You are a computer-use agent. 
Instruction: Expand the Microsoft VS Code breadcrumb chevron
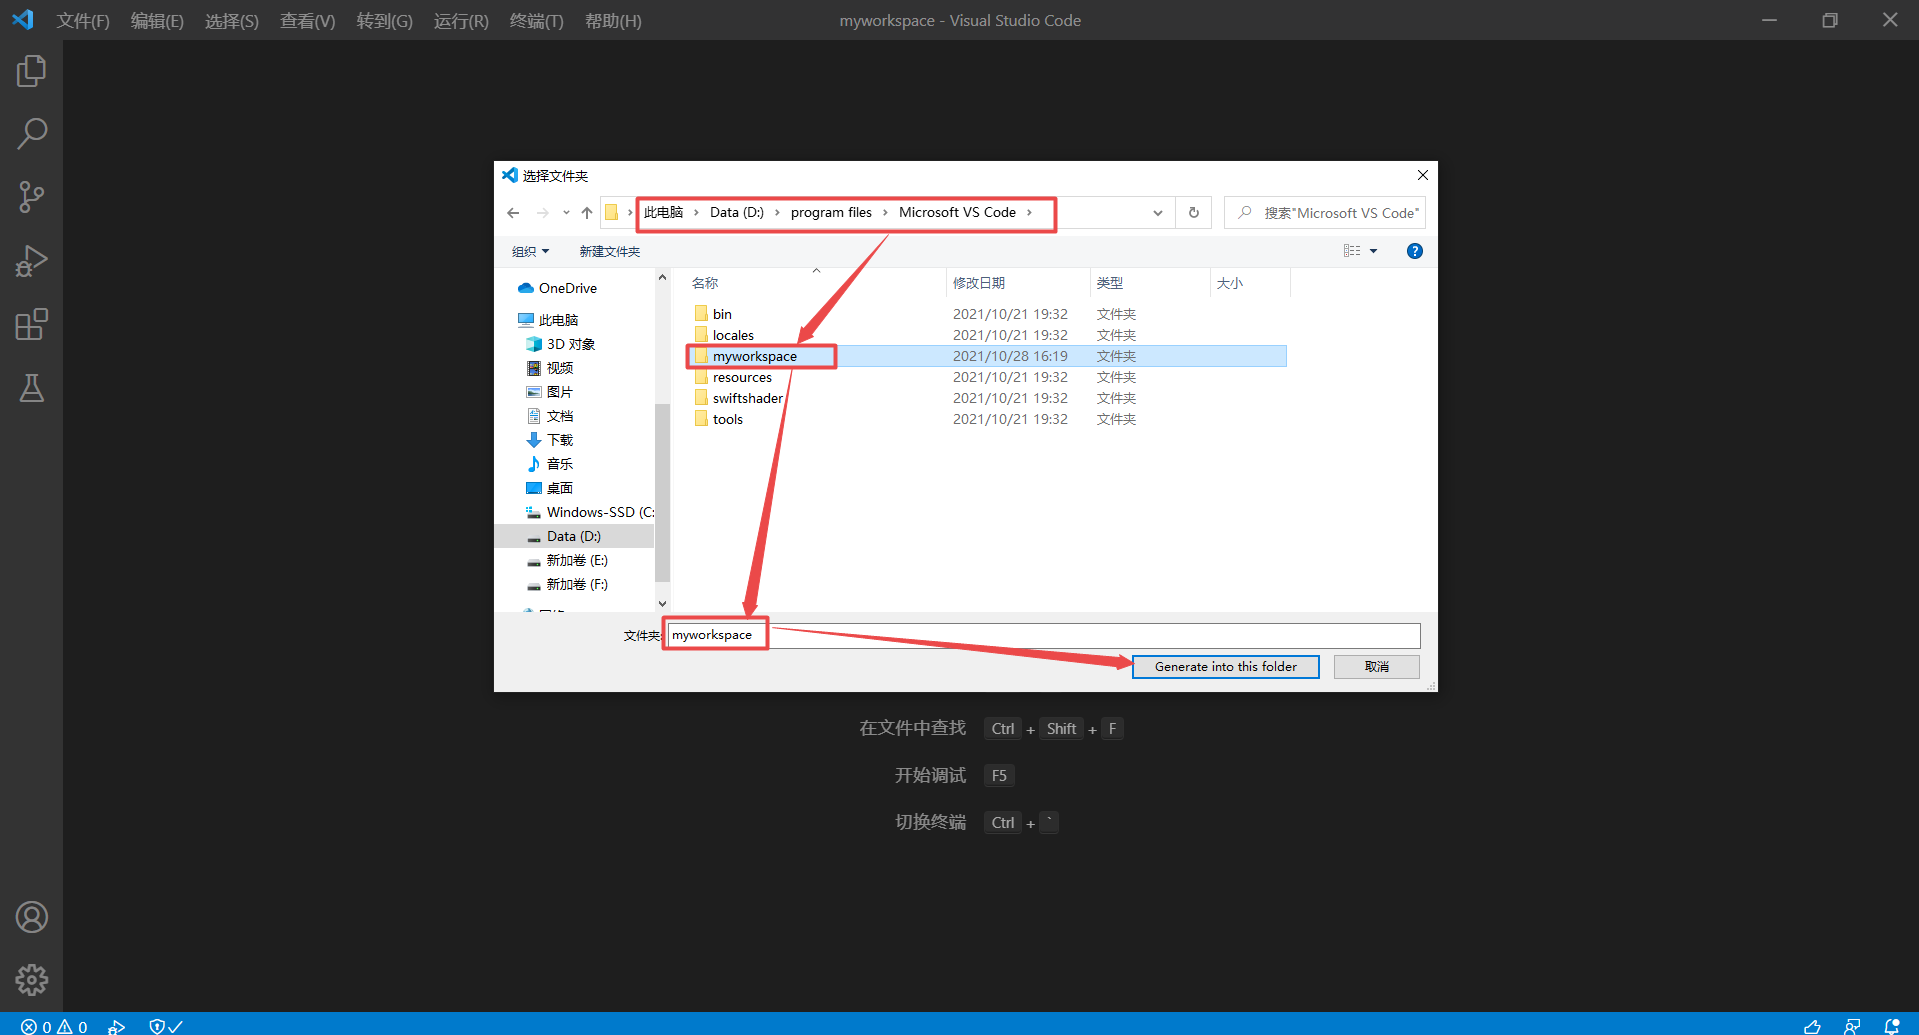tap(1029, 213)
